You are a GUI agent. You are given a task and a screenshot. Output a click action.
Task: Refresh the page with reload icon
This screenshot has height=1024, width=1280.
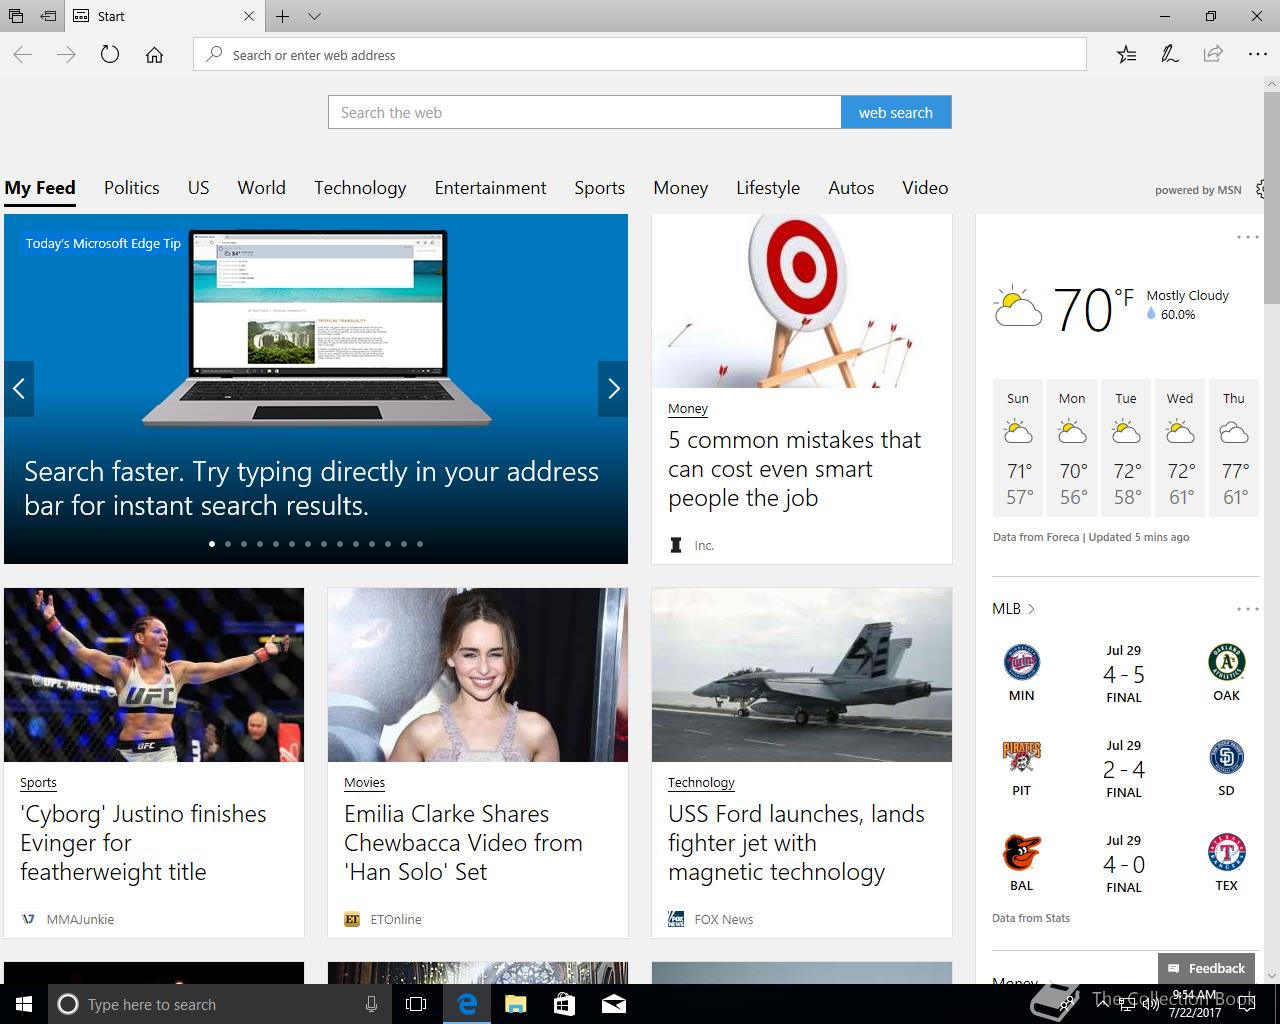pyautogui.click(x=110, y=55)
